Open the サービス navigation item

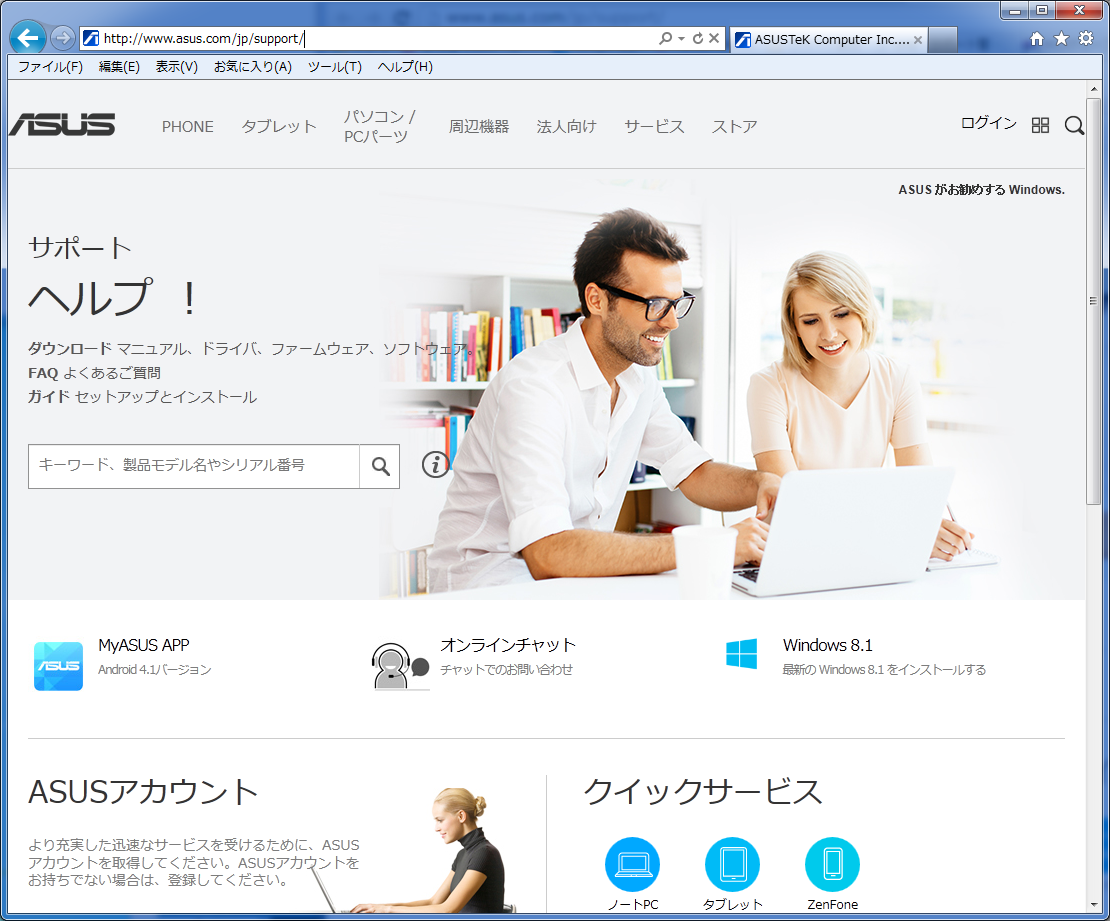click(654, 127)
